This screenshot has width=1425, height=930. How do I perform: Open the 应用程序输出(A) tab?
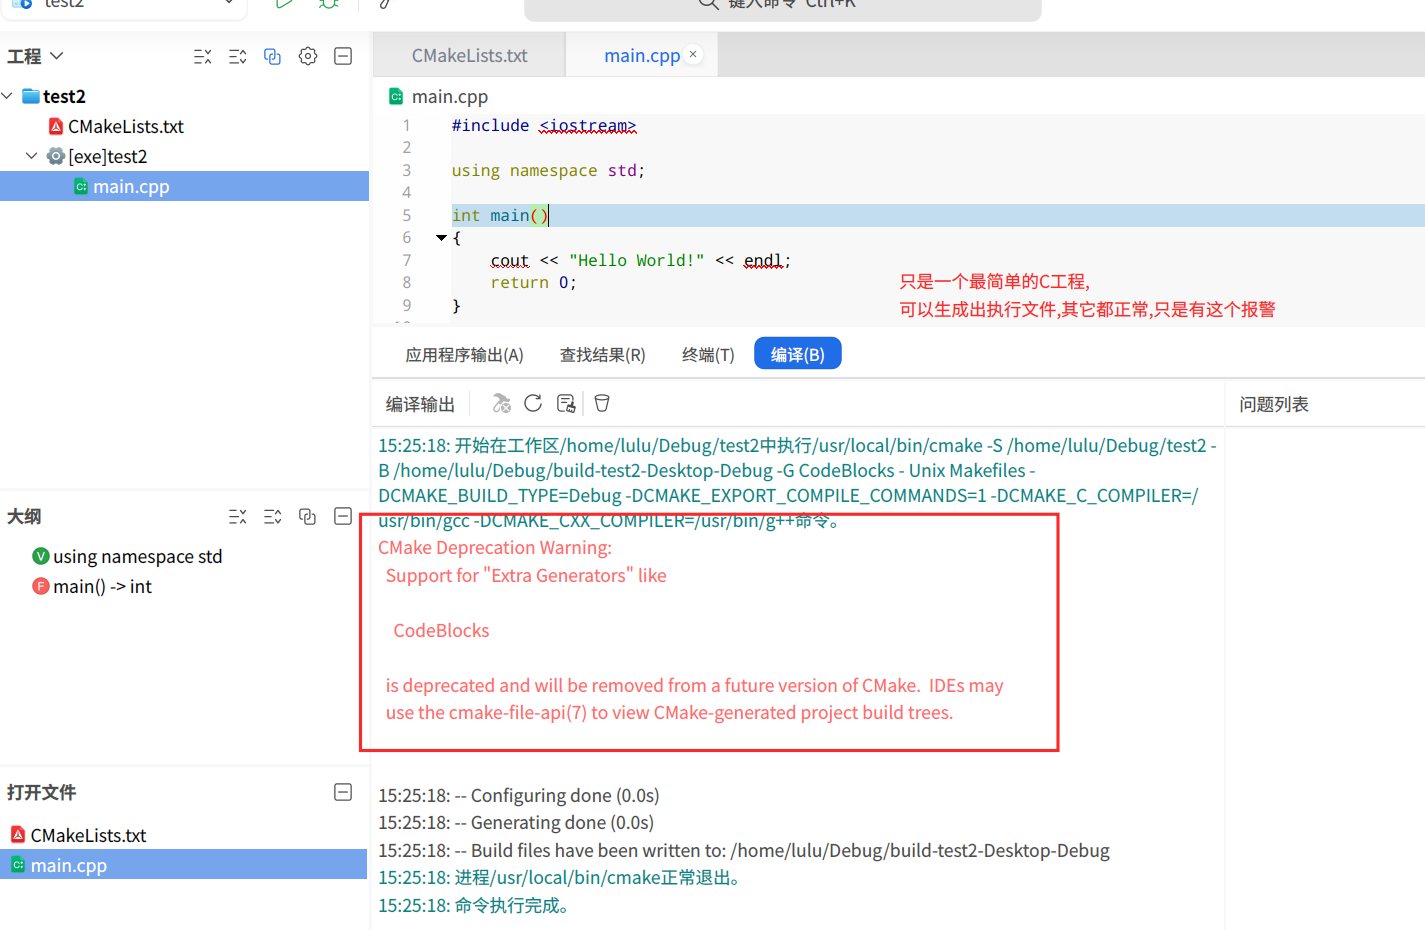point(464,355)
